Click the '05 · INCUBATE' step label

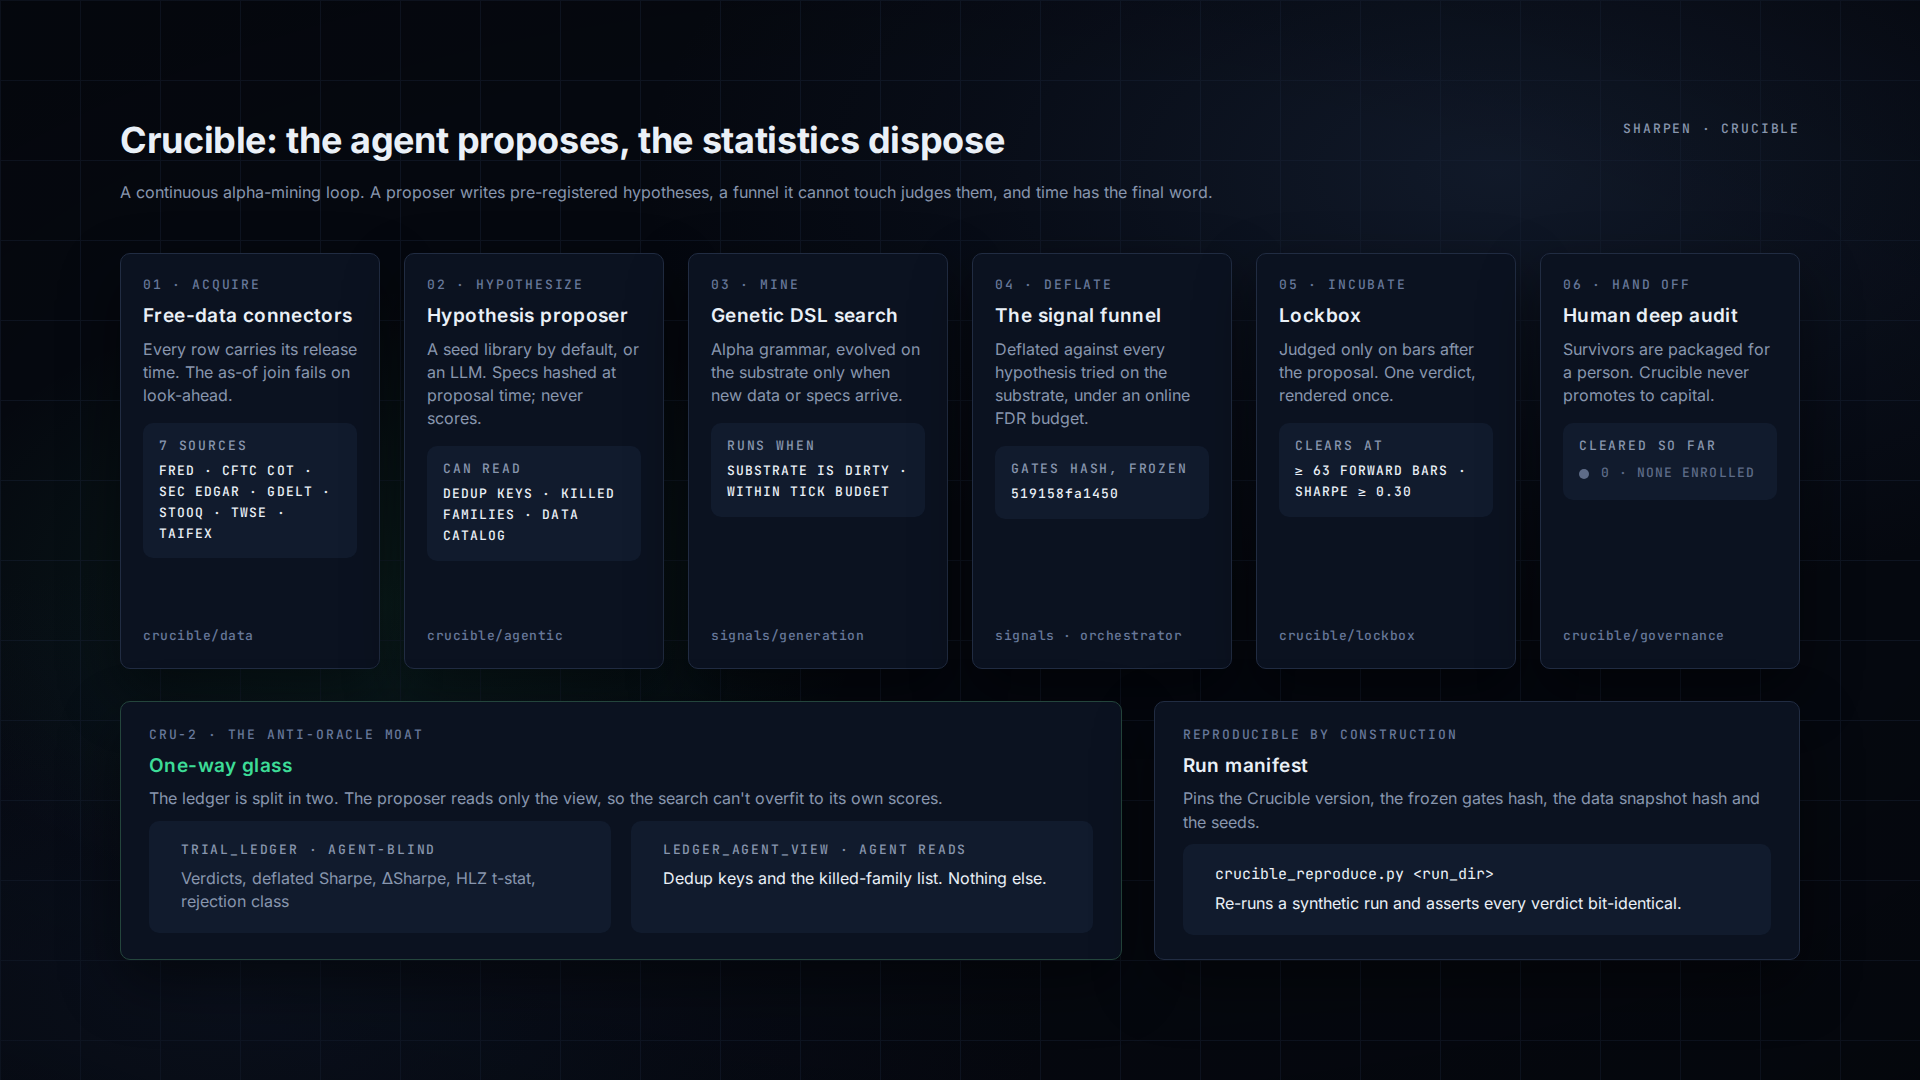coord(1342,285)
